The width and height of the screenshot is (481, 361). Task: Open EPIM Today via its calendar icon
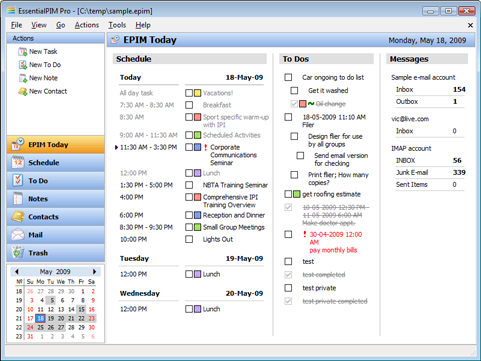tap(18, 144)
